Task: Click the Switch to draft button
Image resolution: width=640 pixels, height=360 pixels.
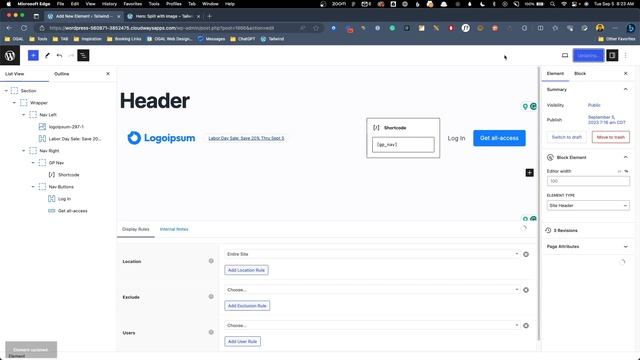Action: [x=567, y=137]
